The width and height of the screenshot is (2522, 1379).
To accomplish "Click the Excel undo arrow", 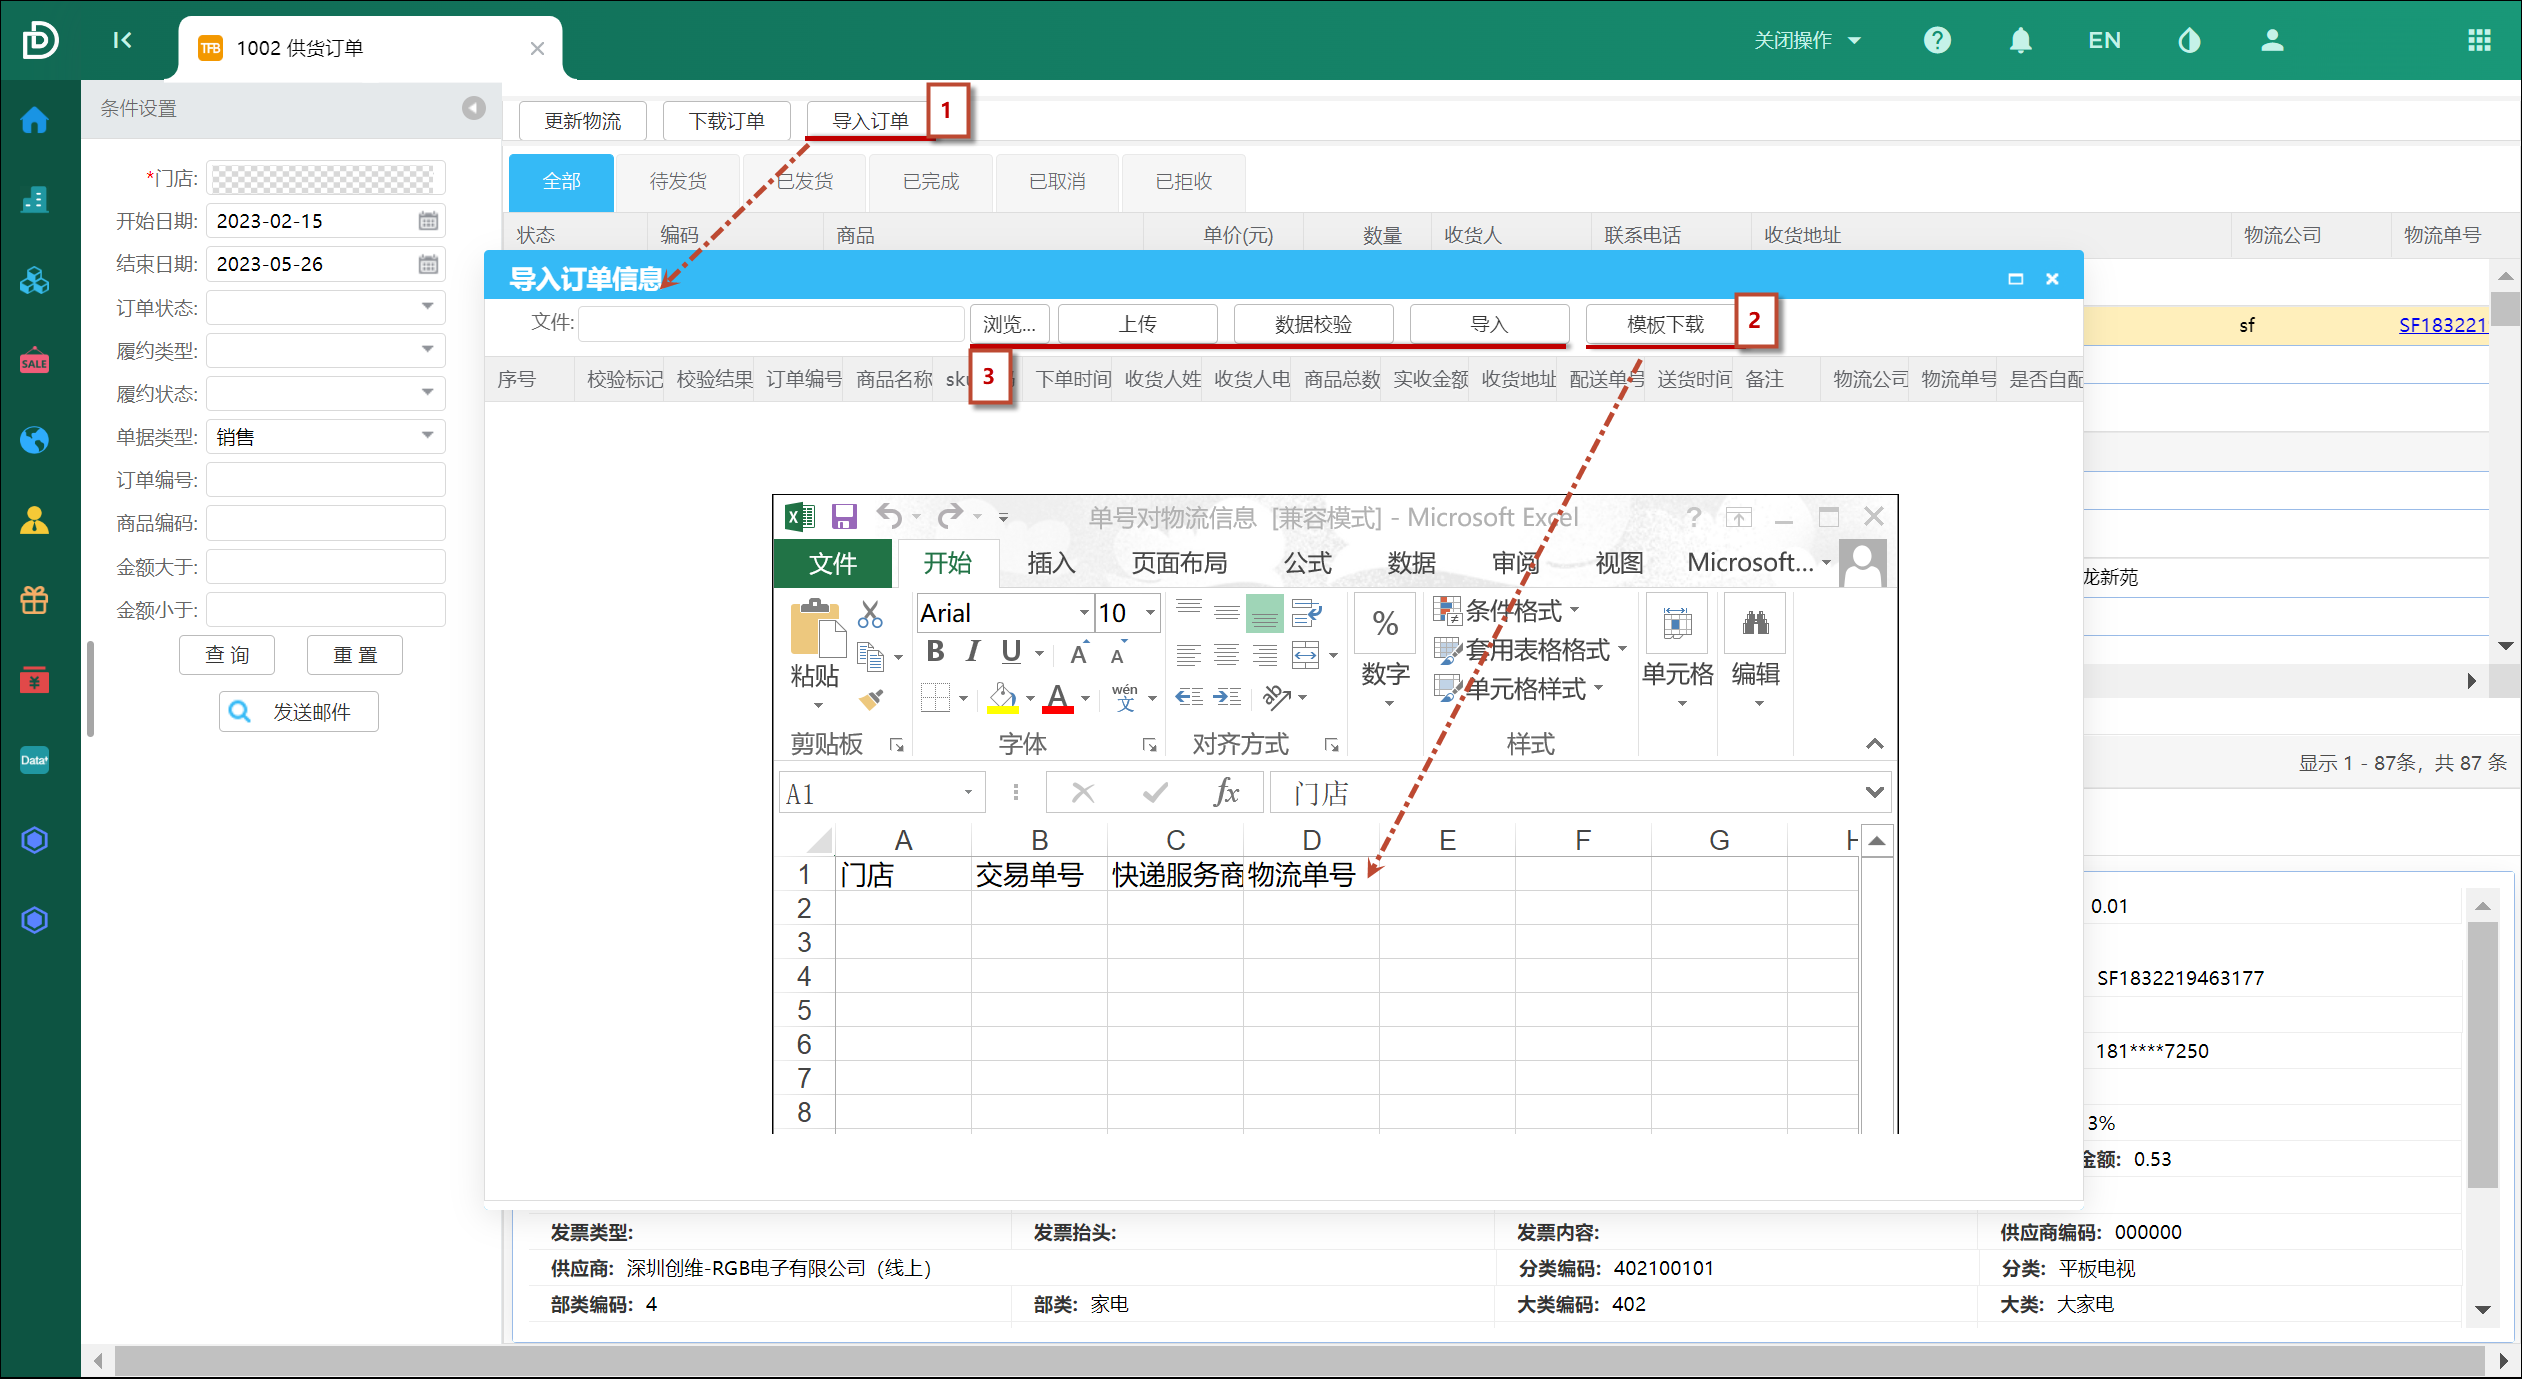I will coord(889,516).
